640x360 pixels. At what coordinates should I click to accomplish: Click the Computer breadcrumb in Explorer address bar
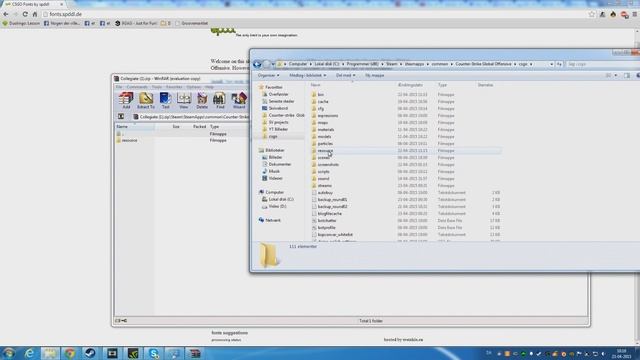[x=298, y=64]
